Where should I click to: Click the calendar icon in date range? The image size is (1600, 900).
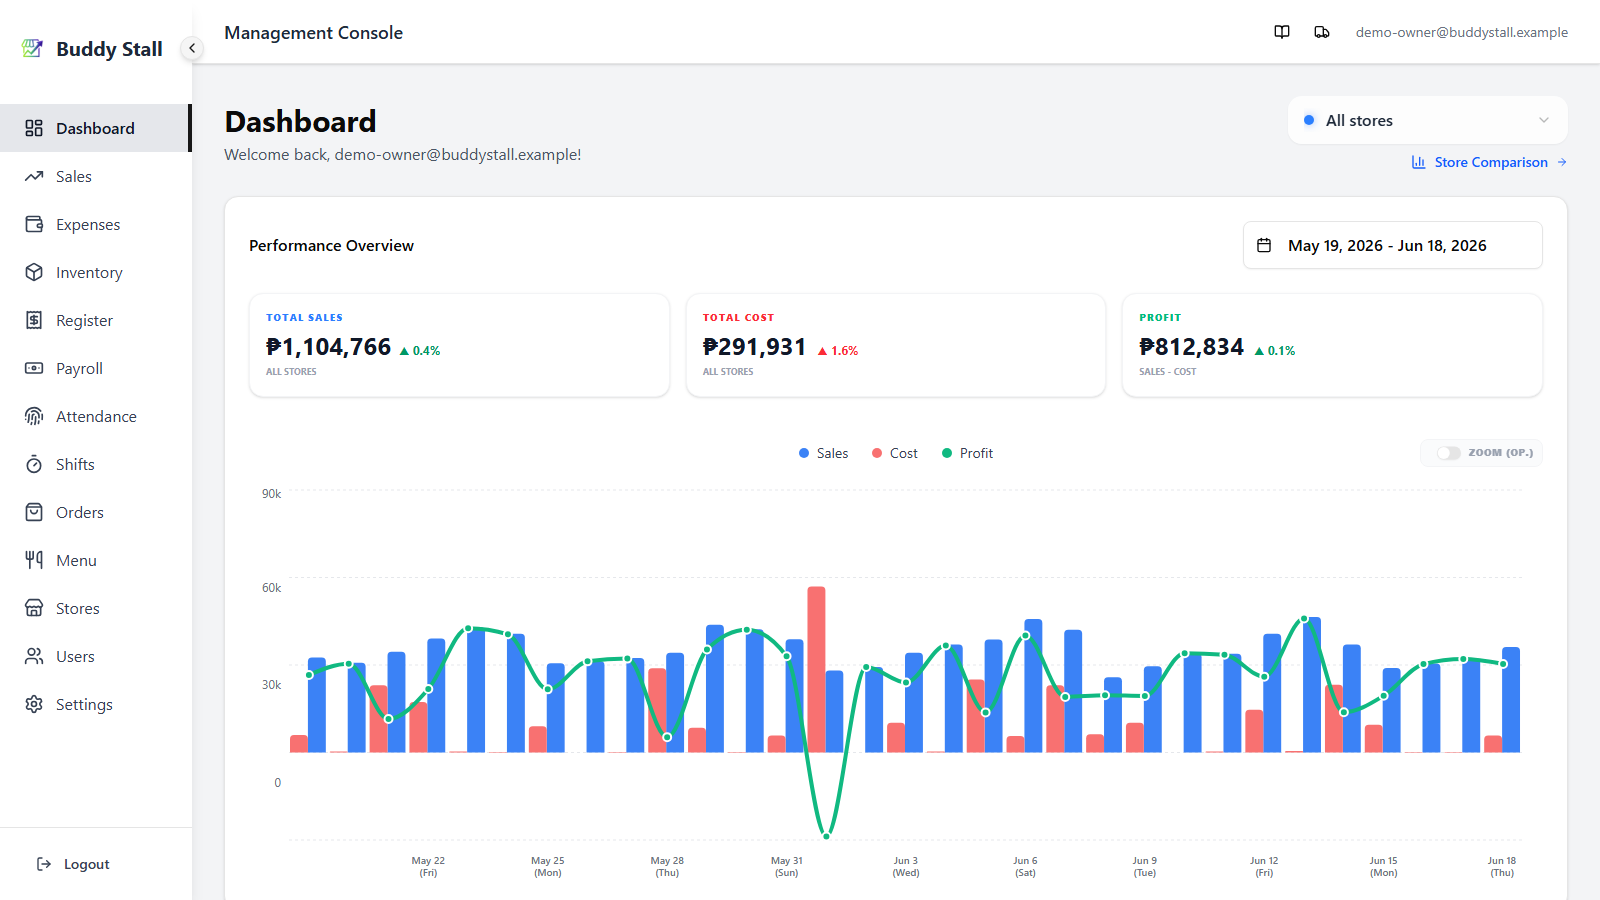(x=1264, y=245)
